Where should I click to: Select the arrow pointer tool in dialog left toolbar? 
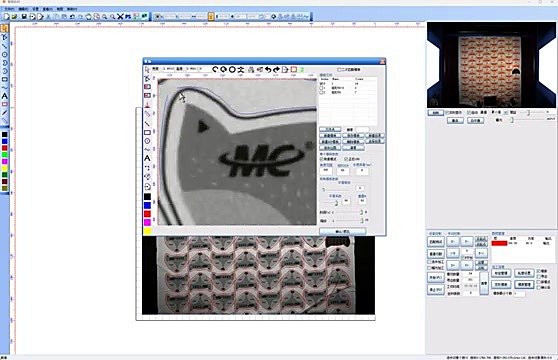(x=147, y=69)
